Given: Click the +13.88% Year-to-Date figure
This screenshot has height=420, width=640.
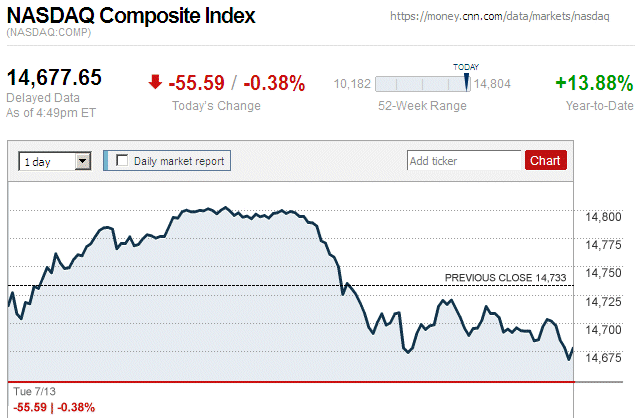Looking at the screenshot, I should pyautogui.click(x=594, y=83).
